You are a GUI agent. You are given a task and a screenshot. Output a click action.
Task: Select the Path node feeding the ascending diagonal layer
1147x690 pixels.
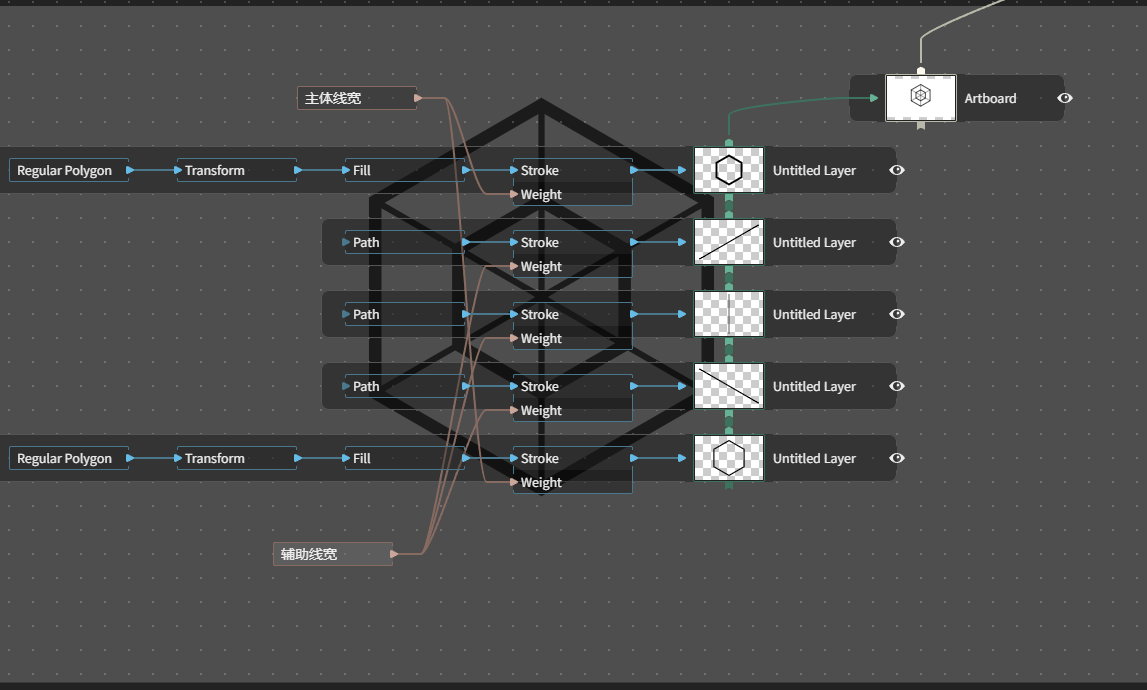pyautogui.click(x=405, y=242)
